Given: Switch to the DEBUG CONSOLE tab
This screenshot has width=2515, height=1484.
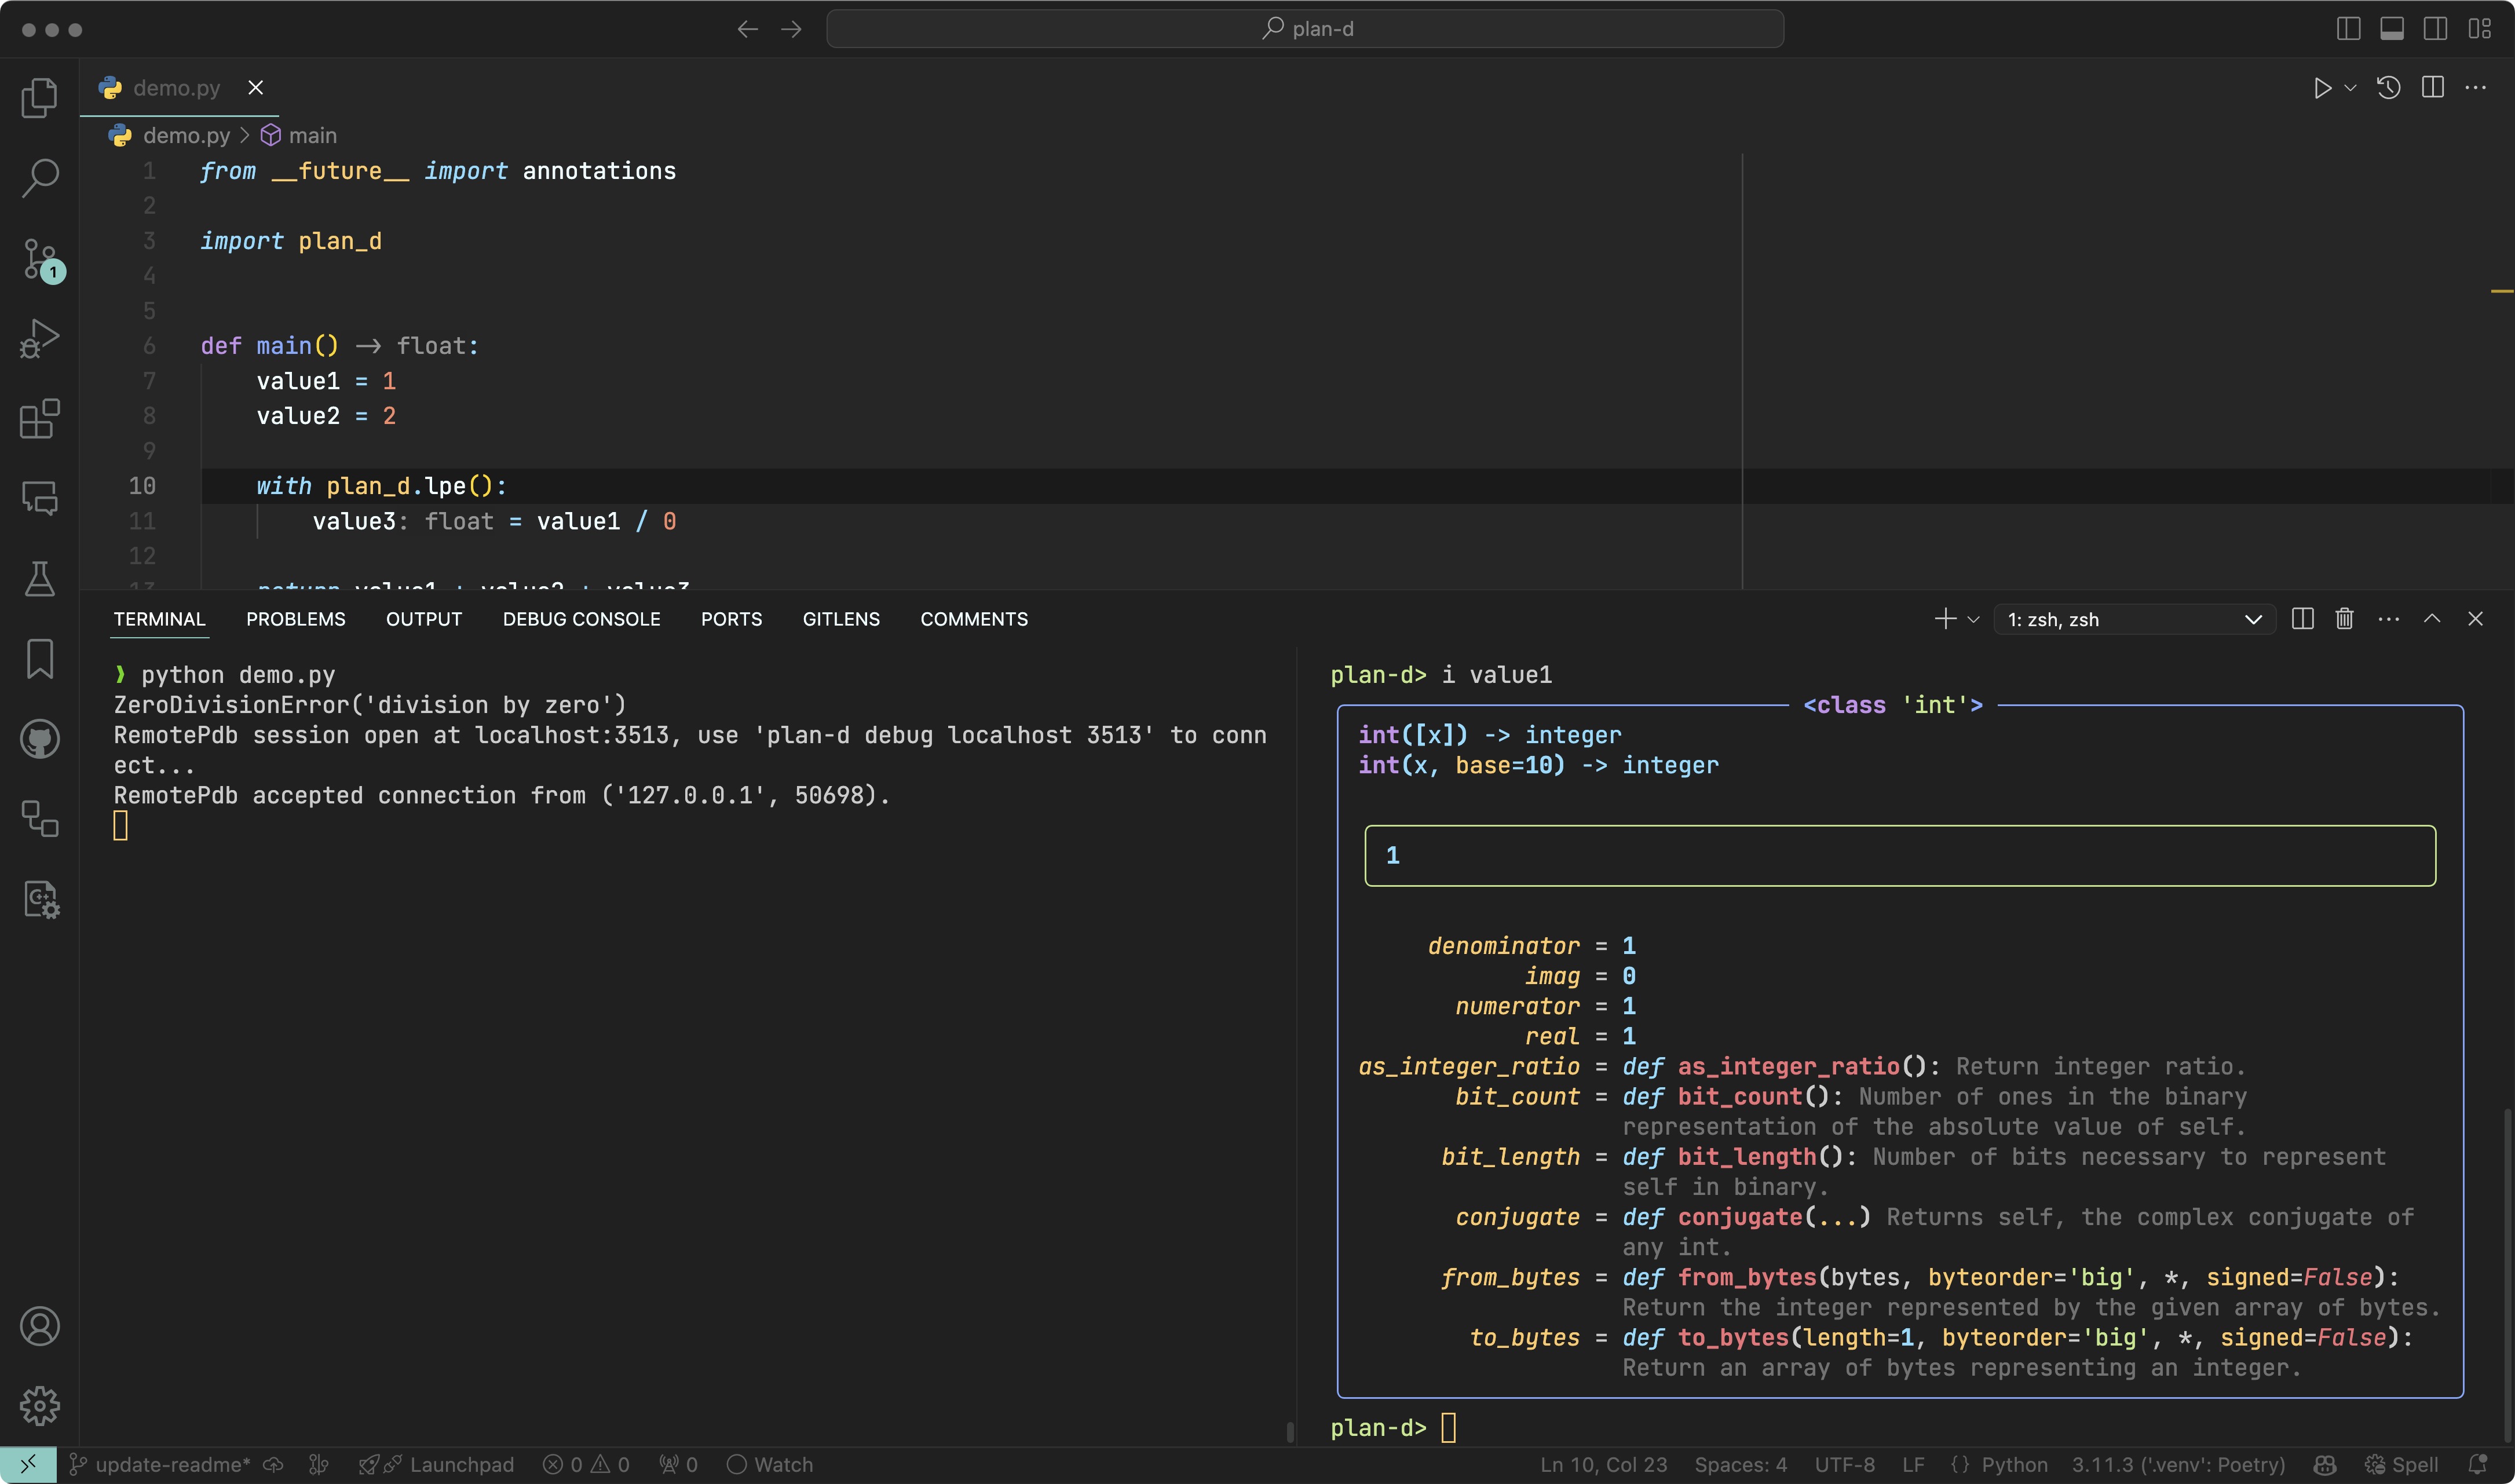Looking at the screenshot, I should click(581, 619).
